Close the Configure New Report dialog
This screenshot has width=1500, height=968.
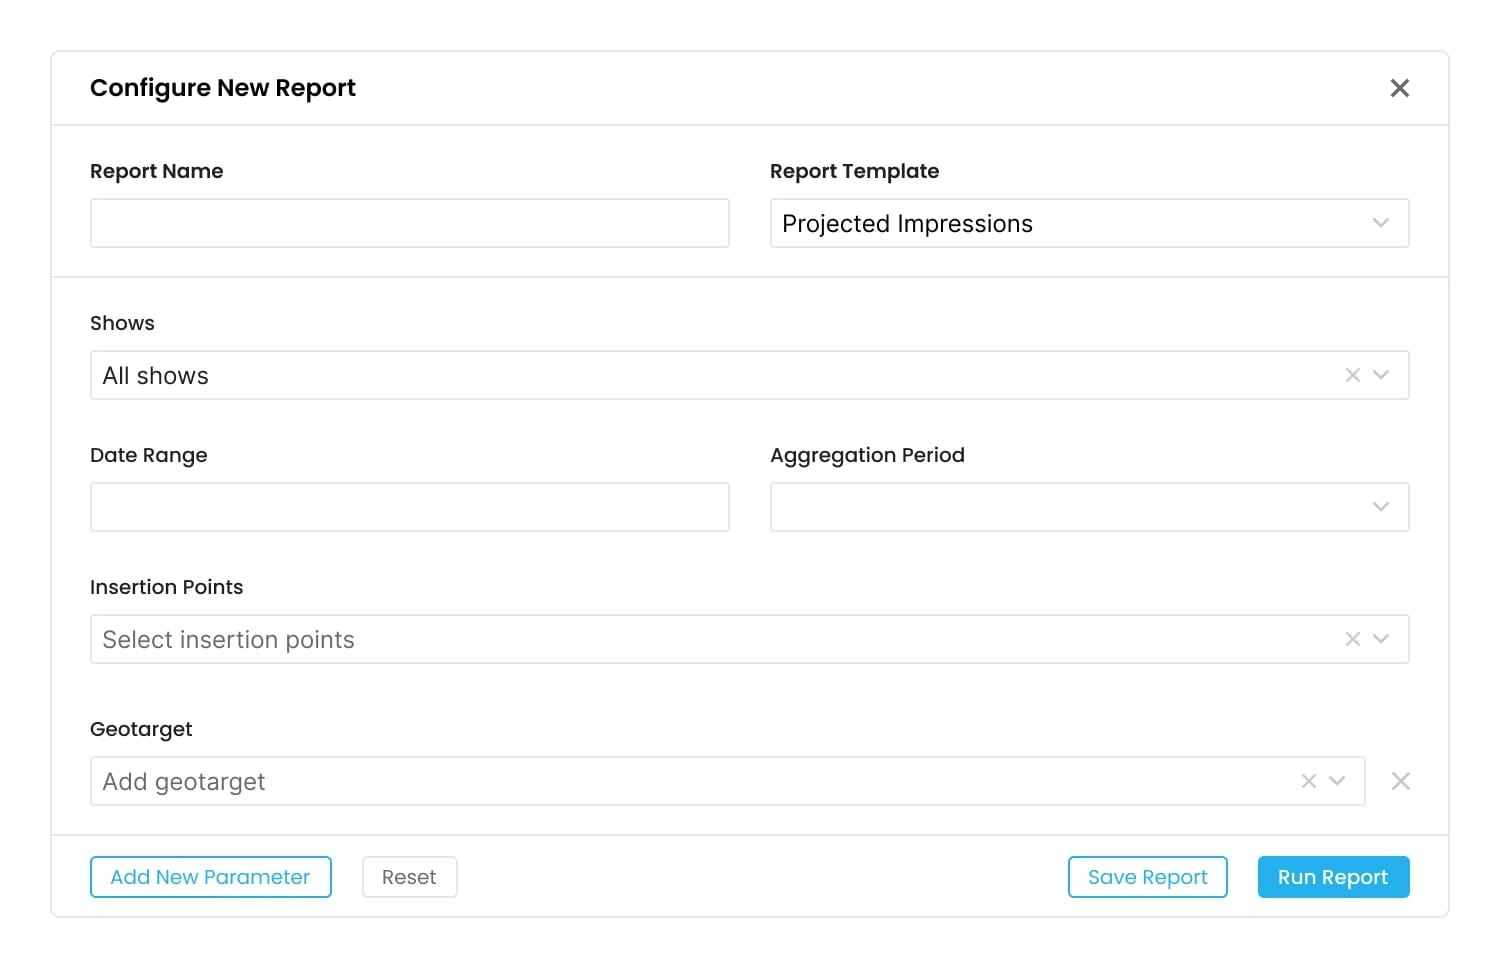pos(1399,88)
